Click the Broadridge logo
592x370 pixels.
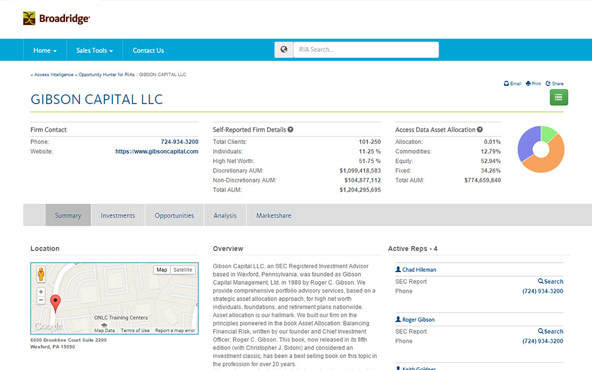(56, 18)
